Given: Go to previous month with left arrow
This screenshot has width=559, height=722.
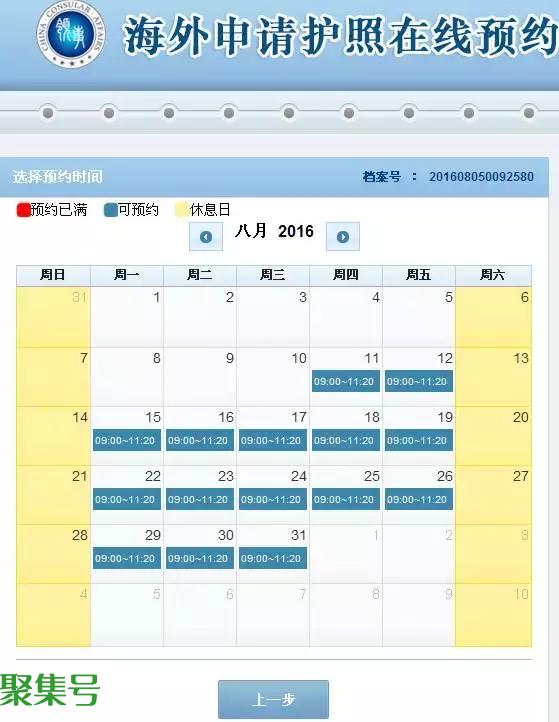Looking at the screenshot, I should [206, 237].
